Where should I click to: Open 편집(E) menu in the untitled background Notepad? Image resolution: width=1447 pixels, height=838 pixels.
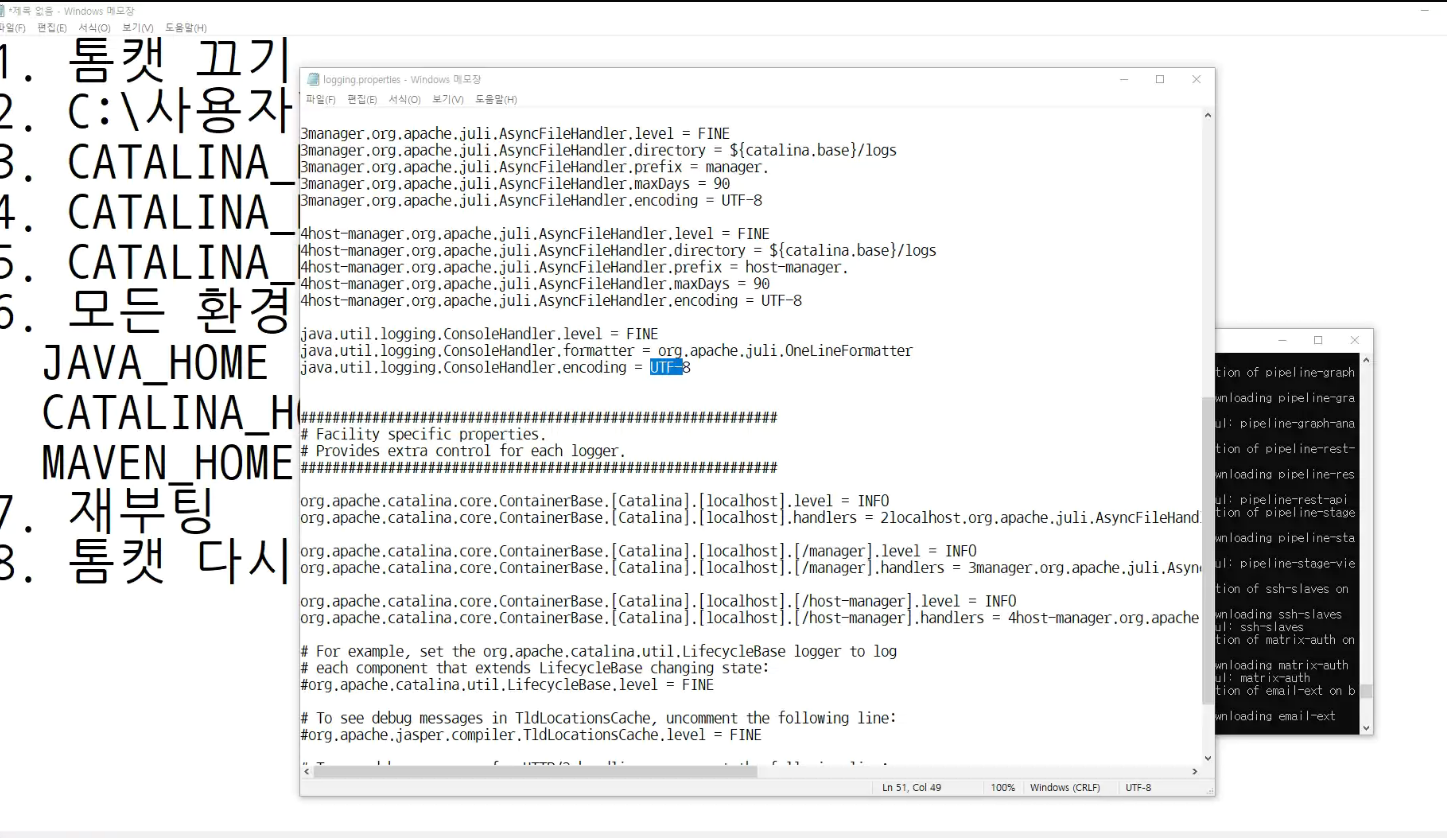click(52, 28)
